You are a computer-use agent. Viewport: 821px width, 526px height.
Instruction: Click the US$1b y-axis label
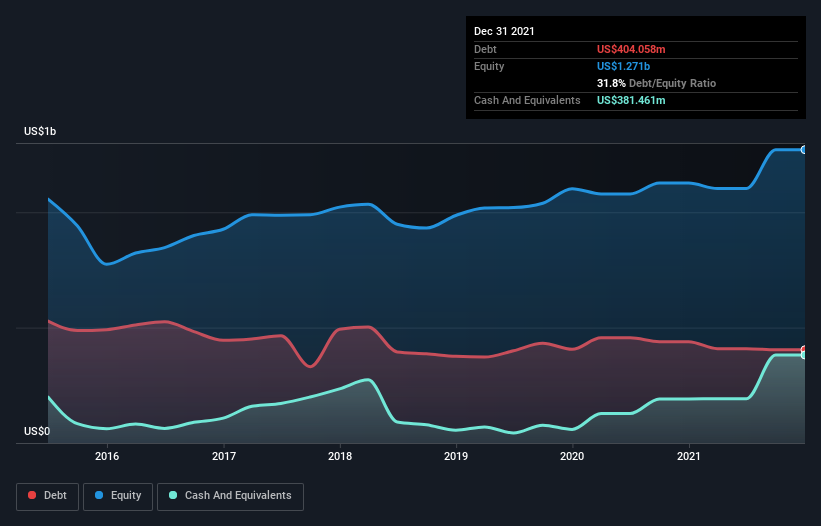[x=40, y=131]
